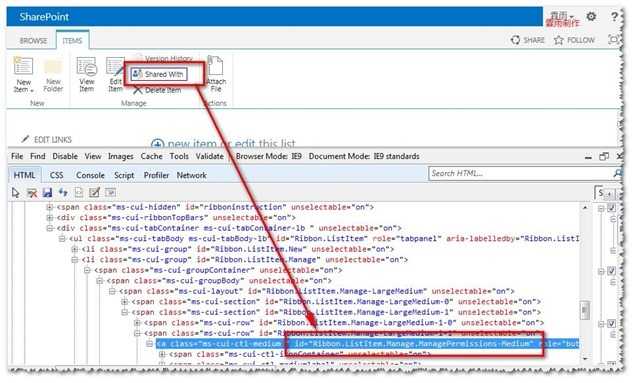Open the File menu in developer tools
Viewport: 635px width, 383px height.
(x=17, y=156)
